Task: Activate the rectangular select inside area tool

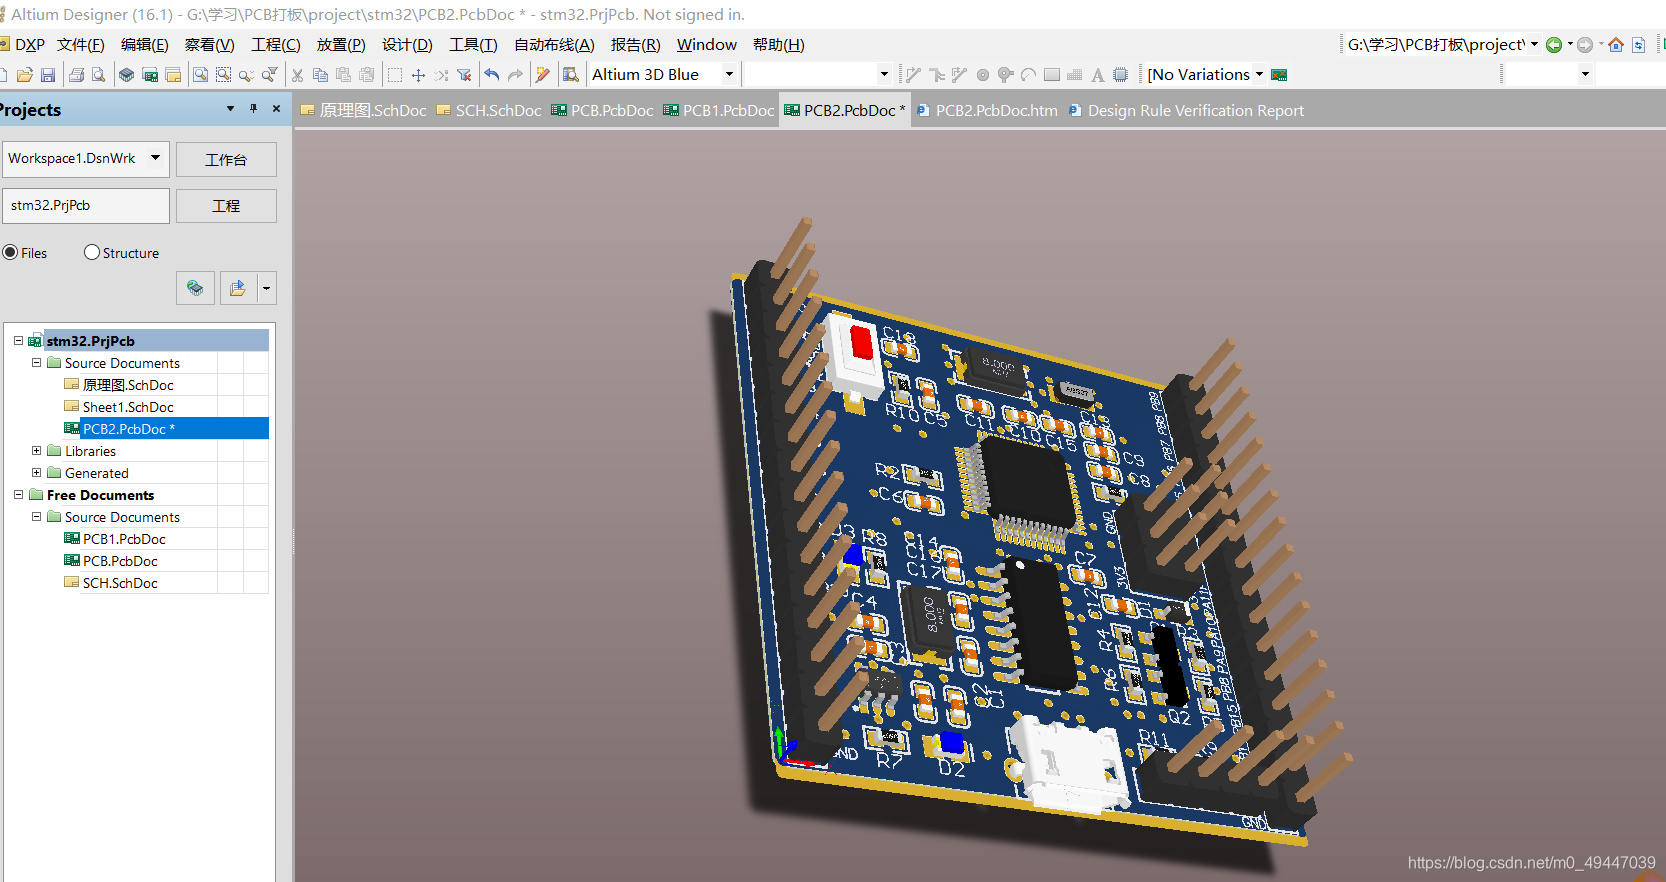Action: pos(395,75)
